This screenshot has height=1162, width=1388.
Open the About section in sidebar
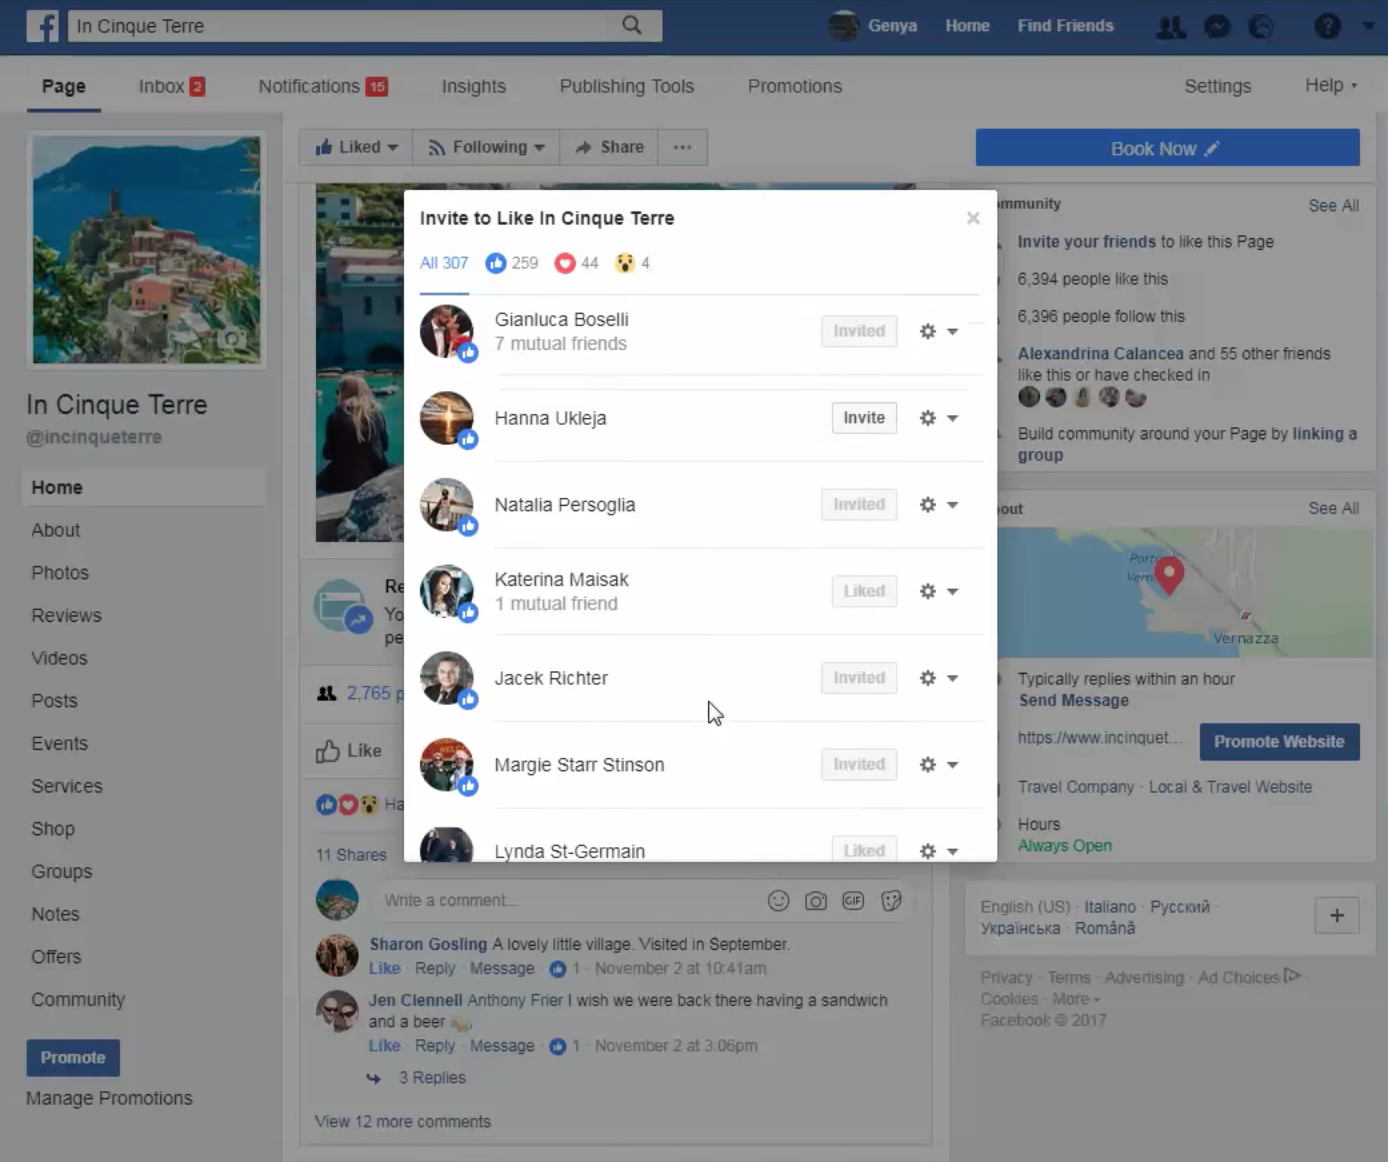56,531
